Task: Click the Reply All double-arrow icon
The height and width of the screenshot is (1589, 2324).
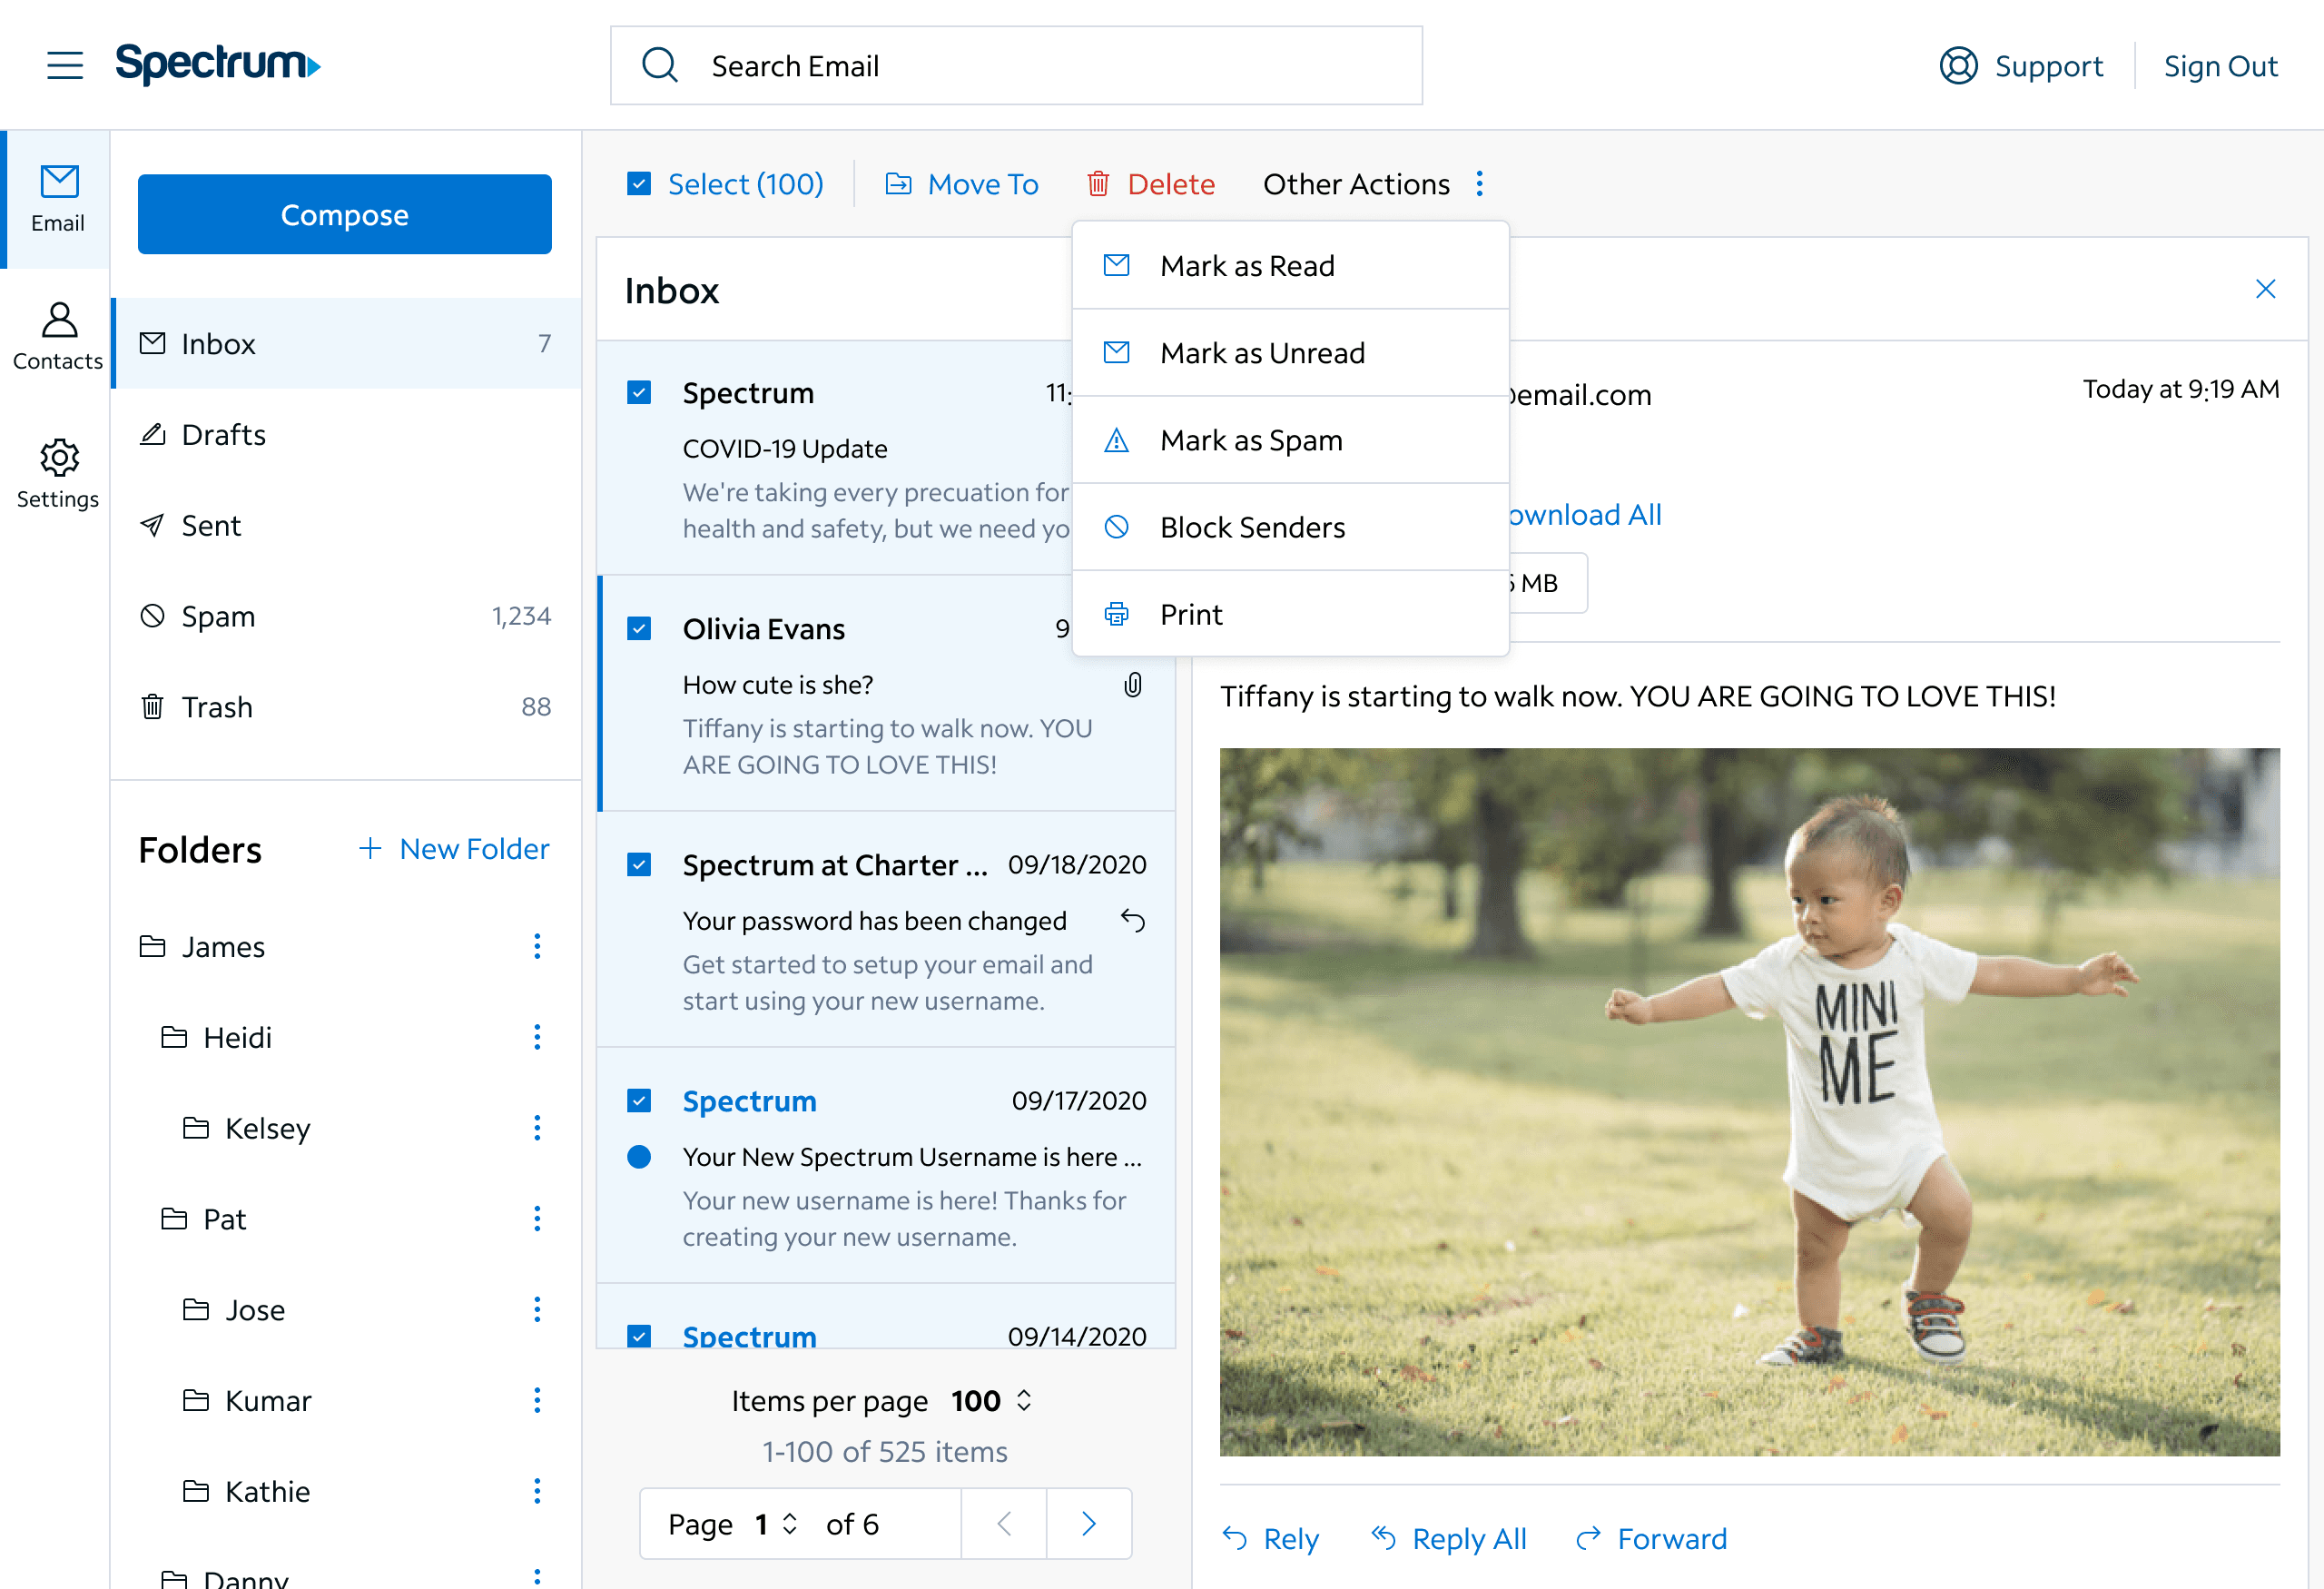Action: [1383, 1538]
